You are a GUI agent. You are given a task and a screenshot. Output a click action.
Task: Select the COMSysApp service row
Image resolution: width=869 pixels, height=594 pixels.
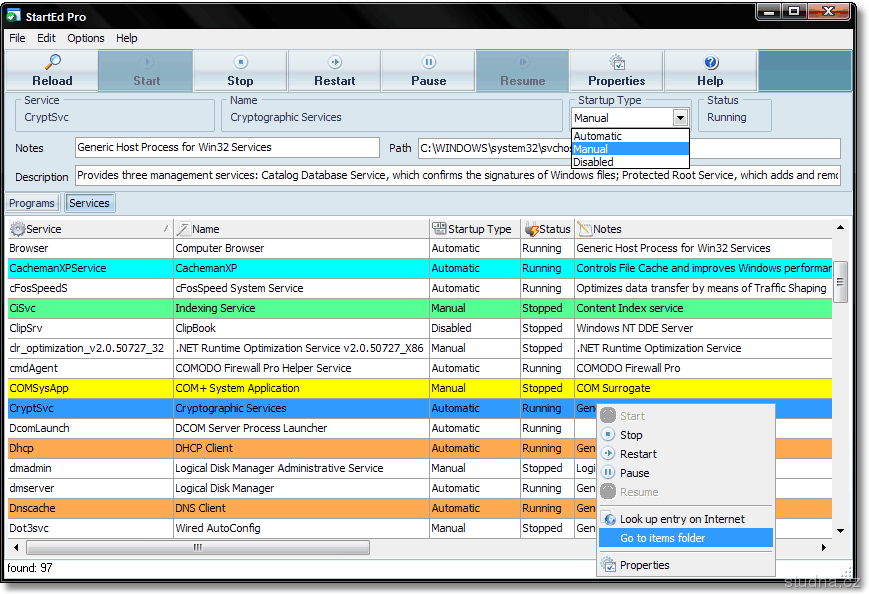coord(90,388)
